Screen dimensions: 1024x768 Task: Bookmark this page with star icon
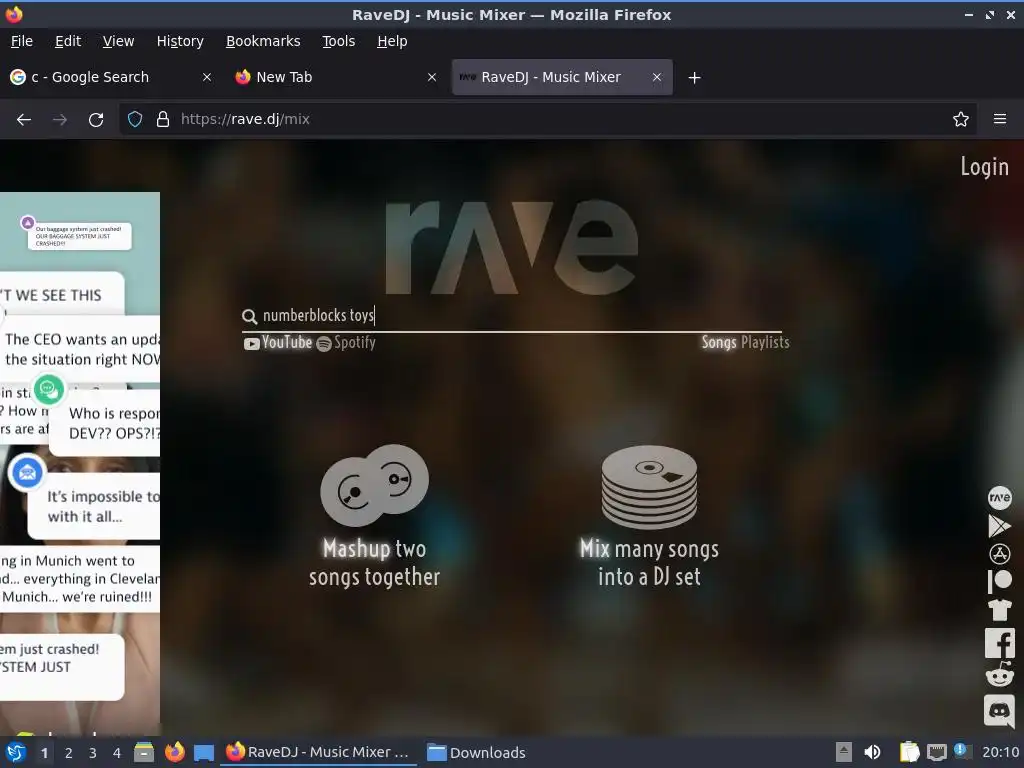pos(960,120)
